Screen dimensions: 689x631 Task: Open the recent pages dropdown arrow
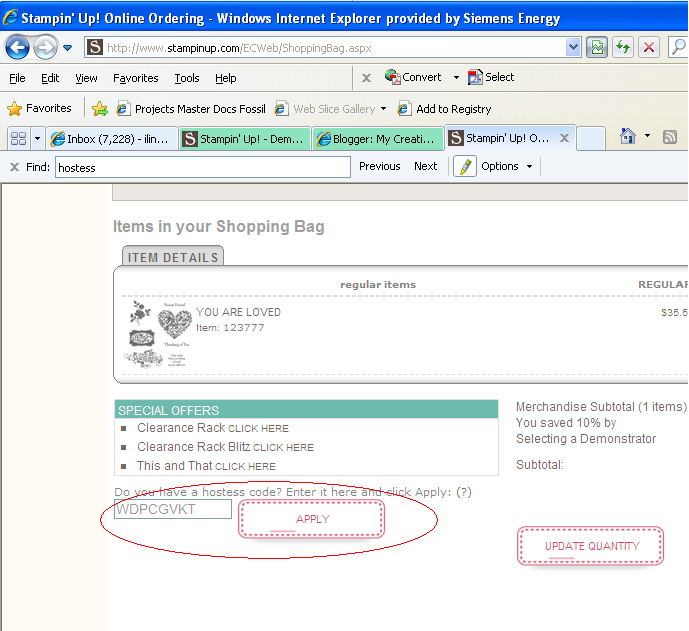[67, 47]
